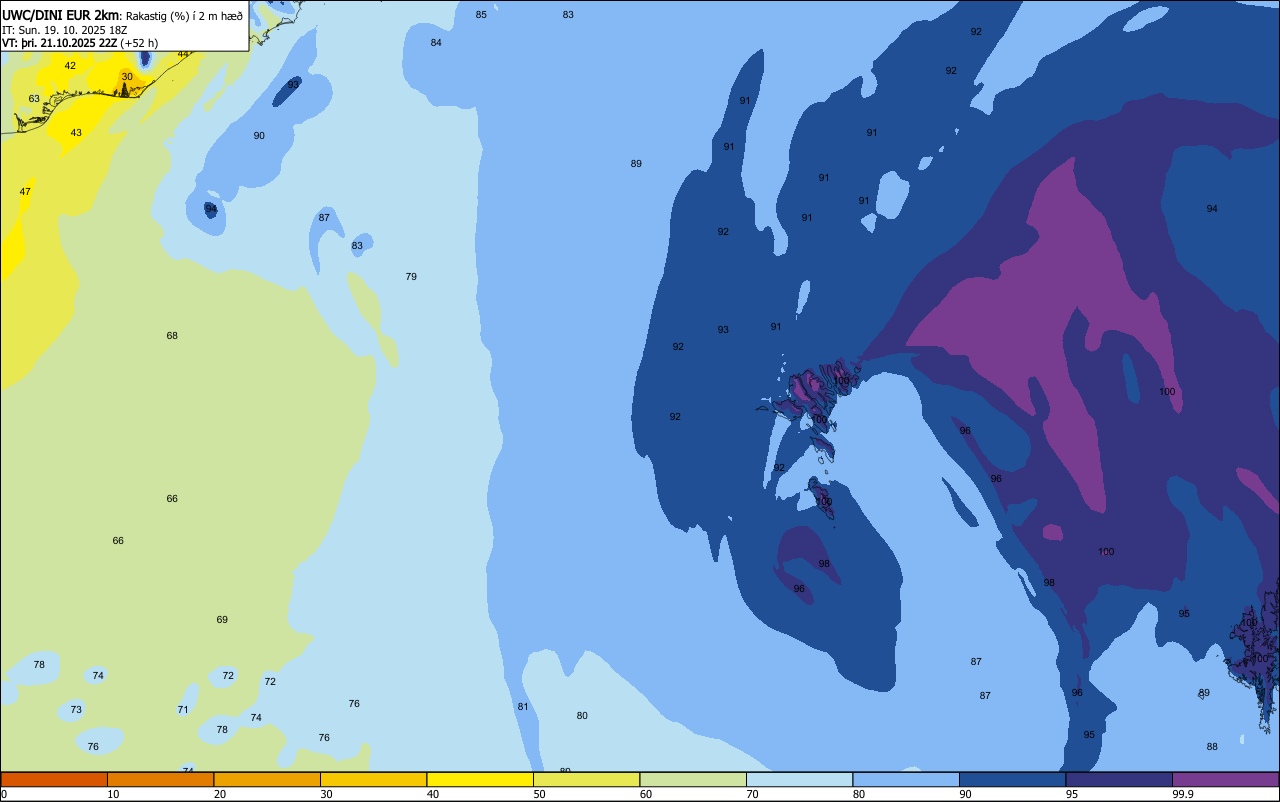Click the map title 'UWC/DINI EUR 2km'

point(61,15)
